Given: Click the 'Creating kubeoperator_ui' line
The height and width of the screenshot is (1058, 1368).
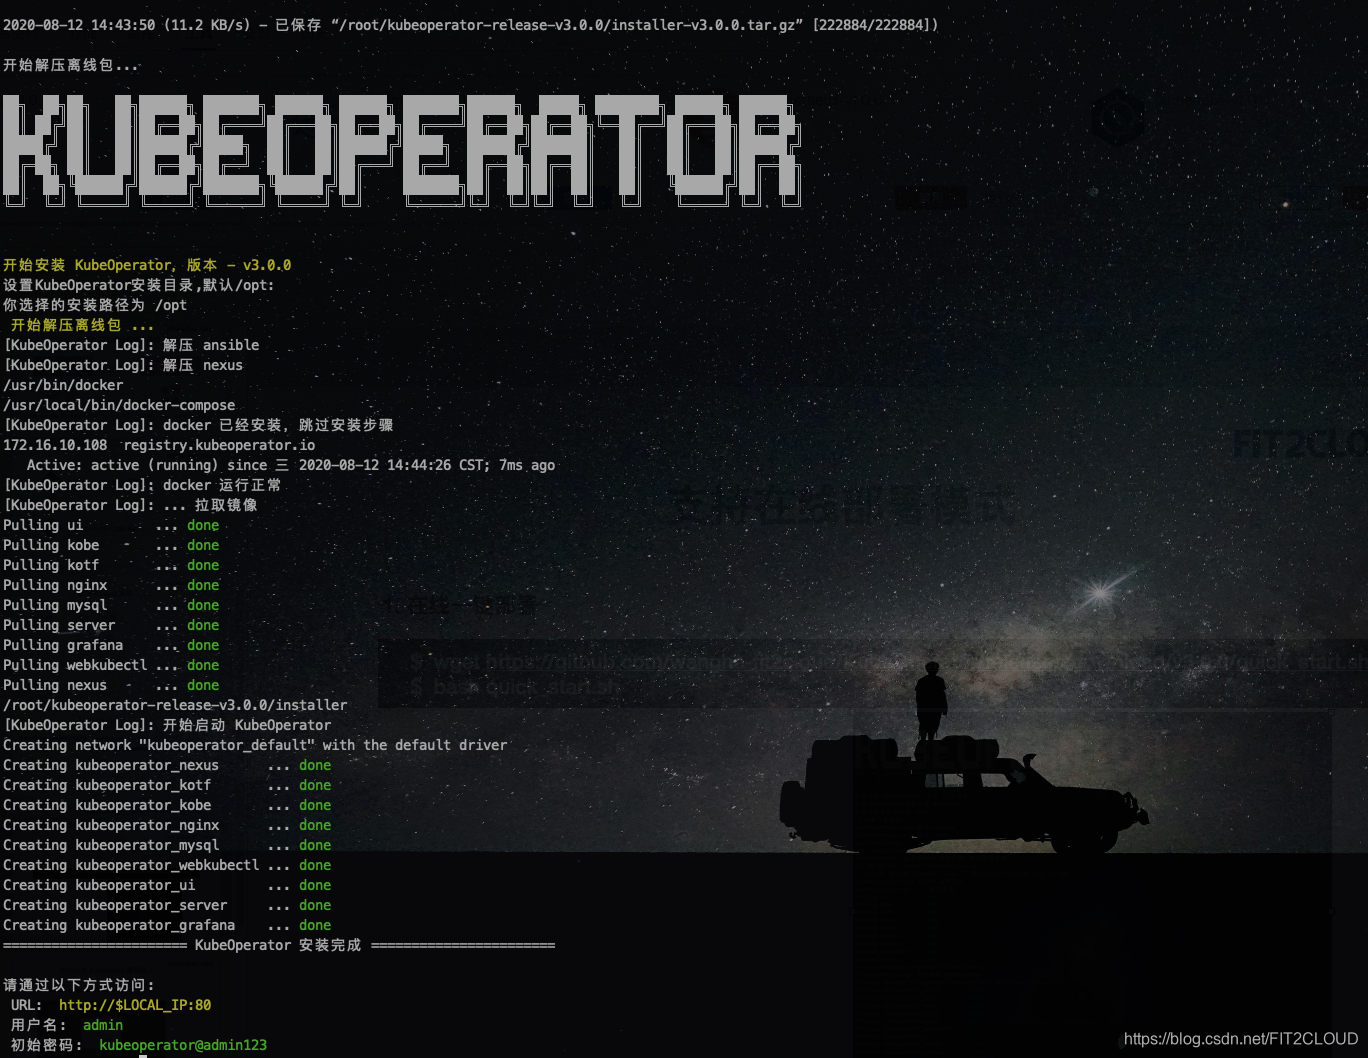Looking at the screenshot, I should point(167,885).
